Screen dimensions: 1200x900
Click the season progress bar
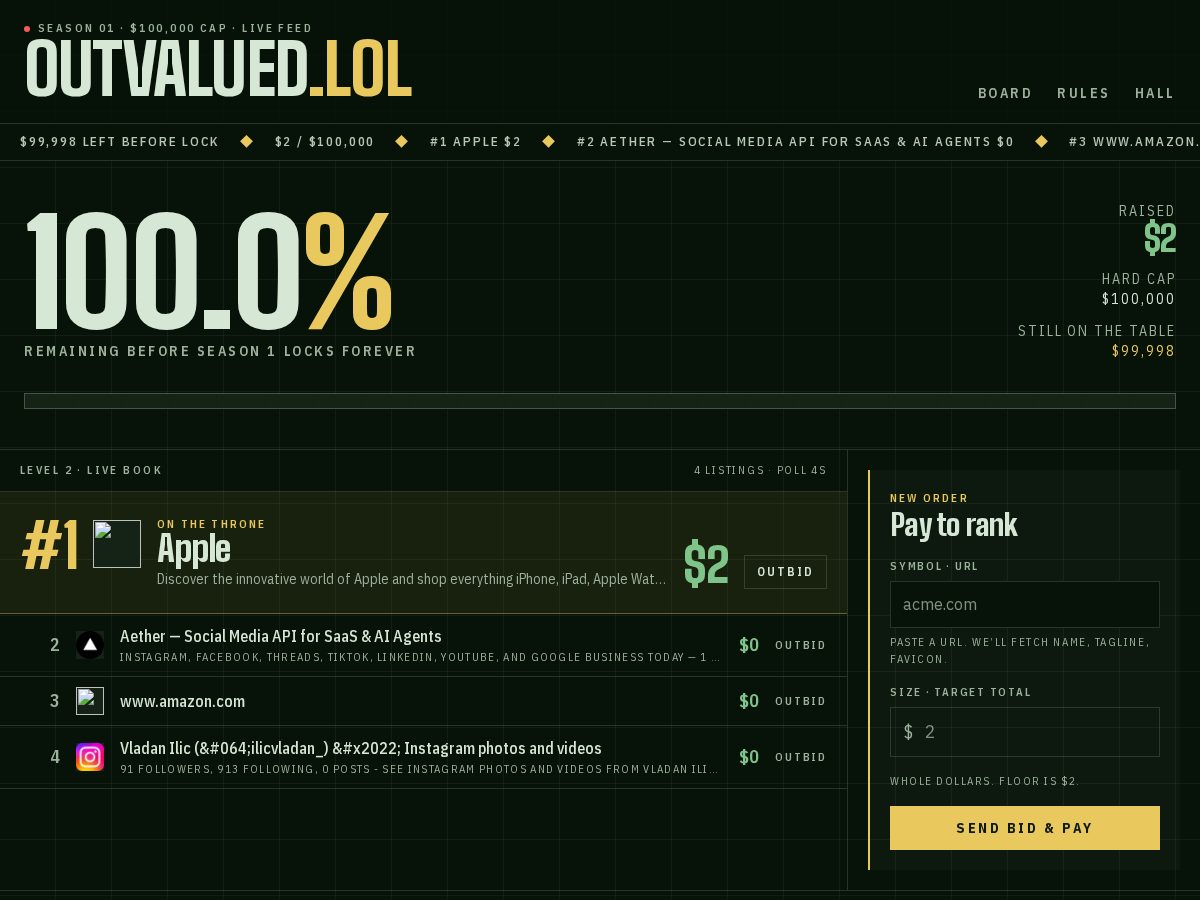(x=600, y=401)
